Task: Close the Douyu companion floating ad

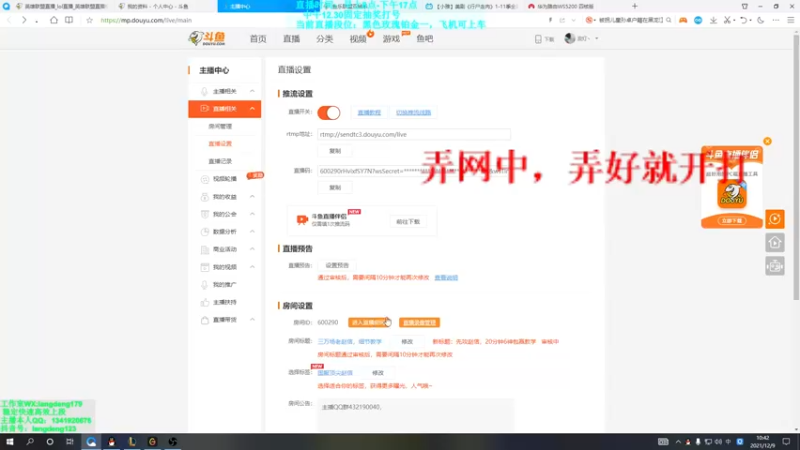Action: 767,141
